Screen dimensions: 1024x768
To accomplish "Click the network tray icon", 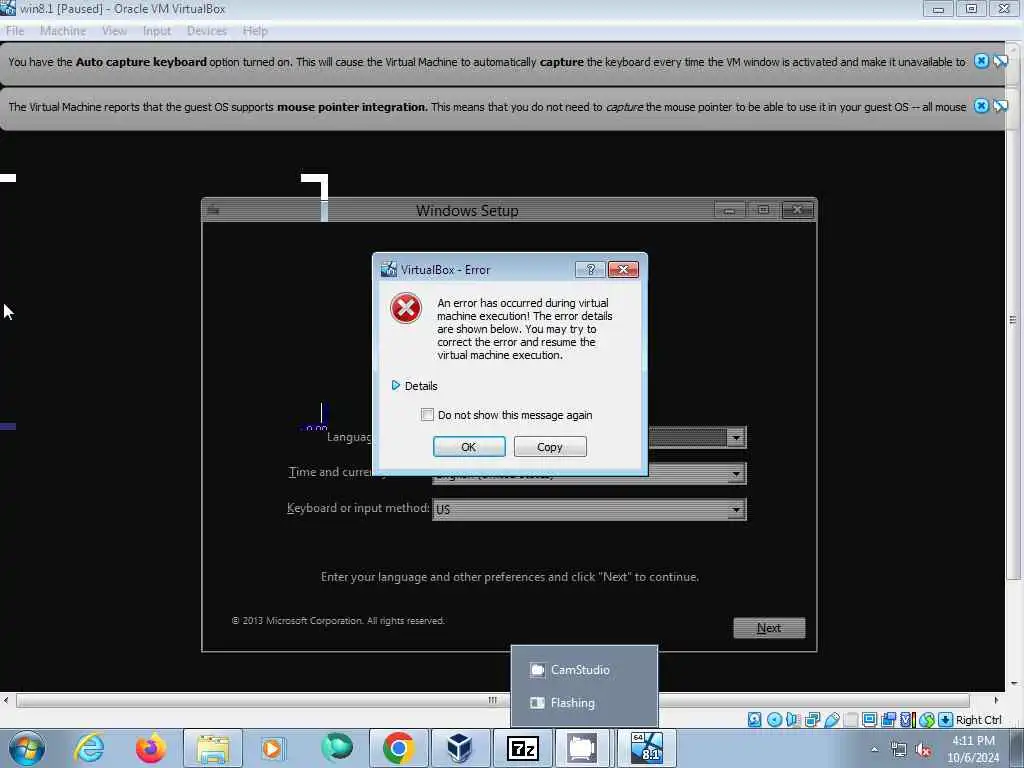I will tap(899, 750).
